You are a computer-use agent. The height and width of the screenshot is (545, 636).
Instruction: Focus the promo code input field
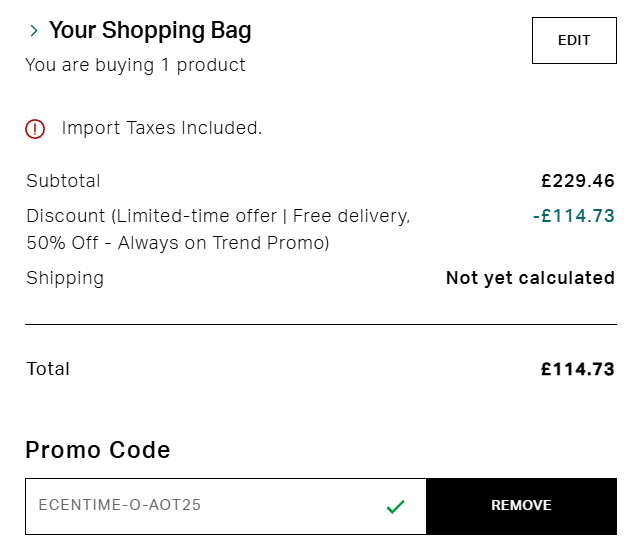pyautogui.click(x=200, y=506)
